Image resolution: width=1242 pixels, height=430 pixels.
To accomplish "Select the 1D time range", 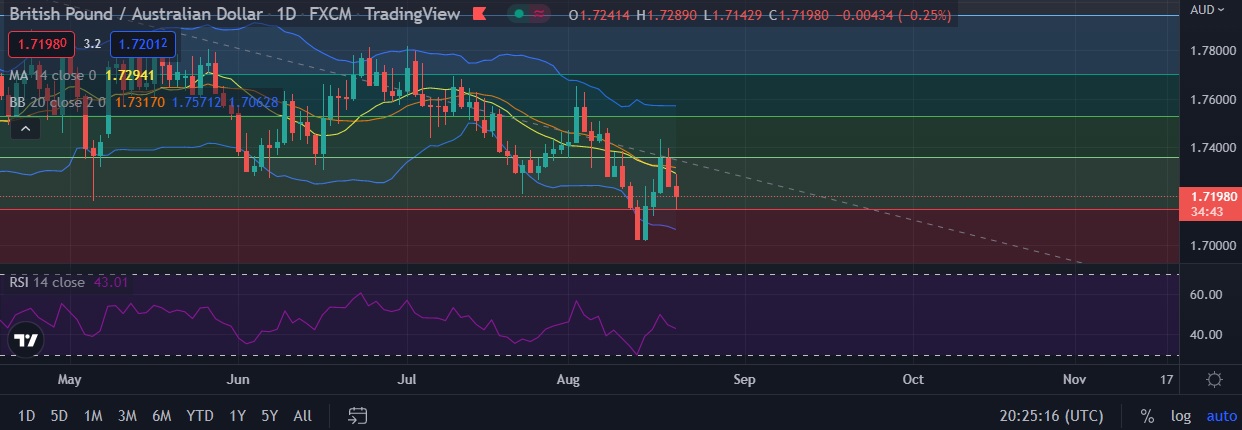I will [27, 416].
